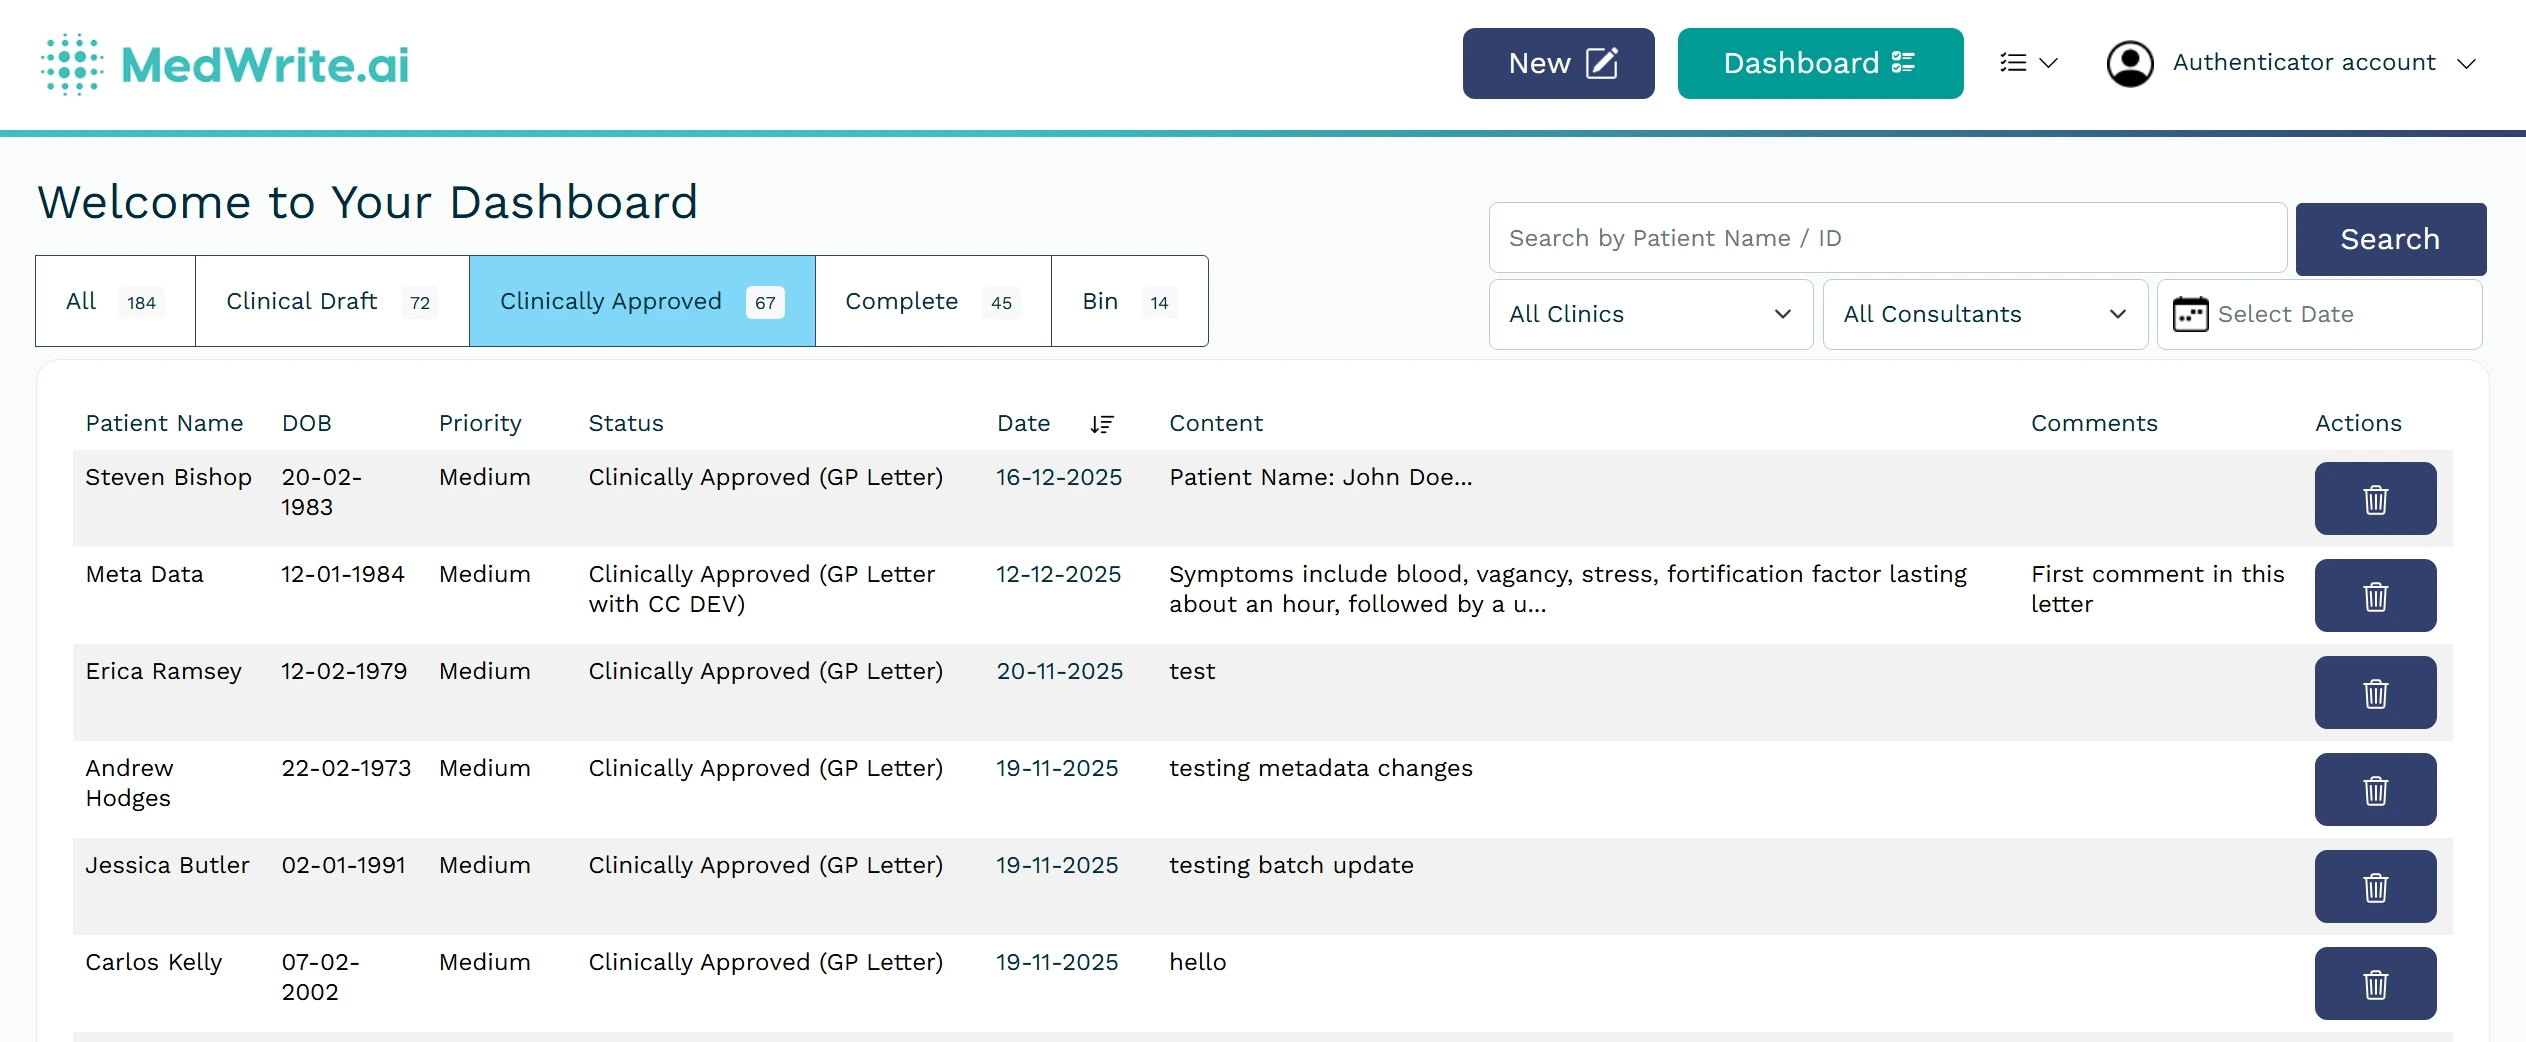2526x1042 pixels.
Task: Delete Steven Bishop's letter via trash icon
Action: tap(2376, 498)
